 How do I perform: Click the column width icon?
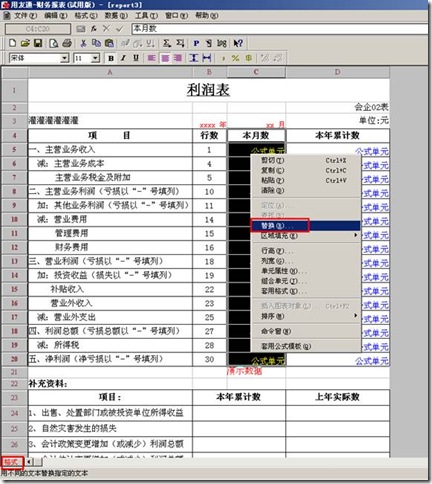click(x=207, y=58)
